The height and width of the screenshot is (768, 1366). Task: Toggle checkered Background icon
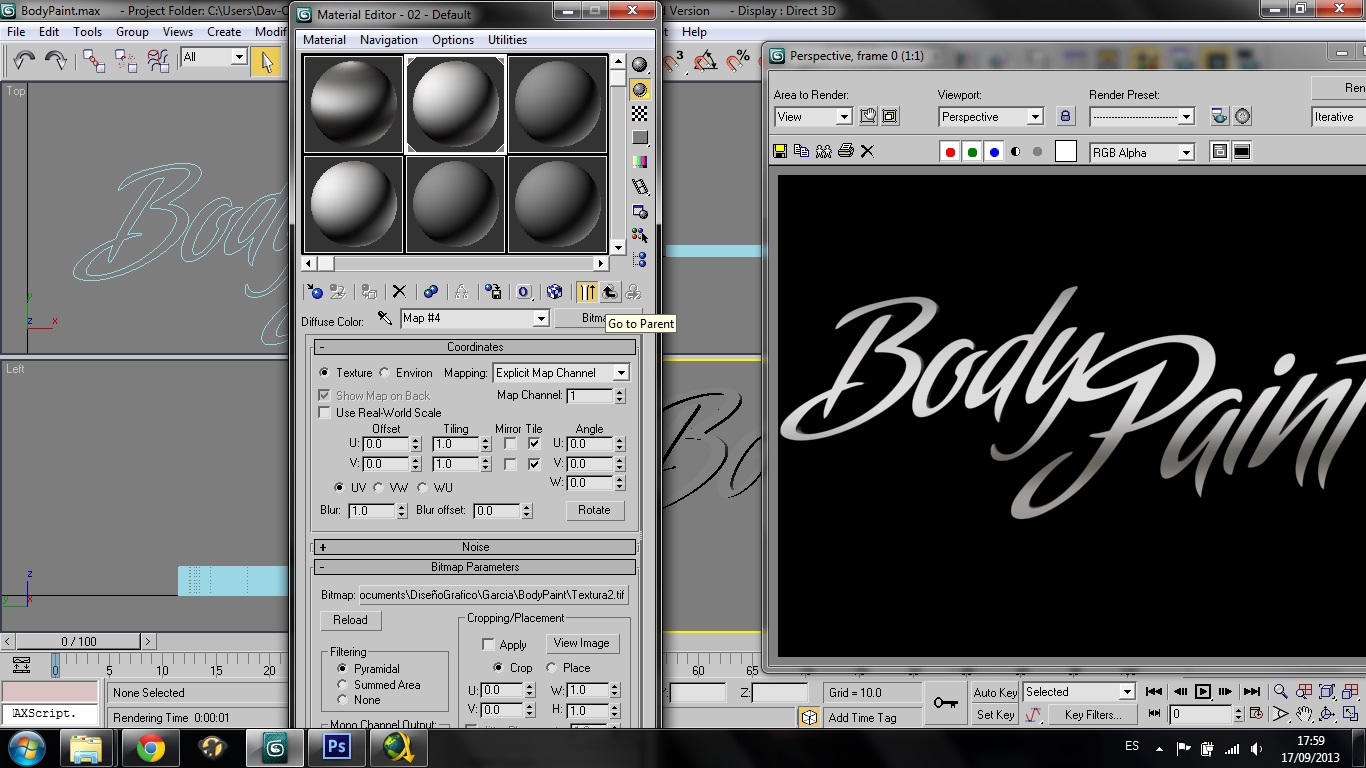(x=640, y=114)
